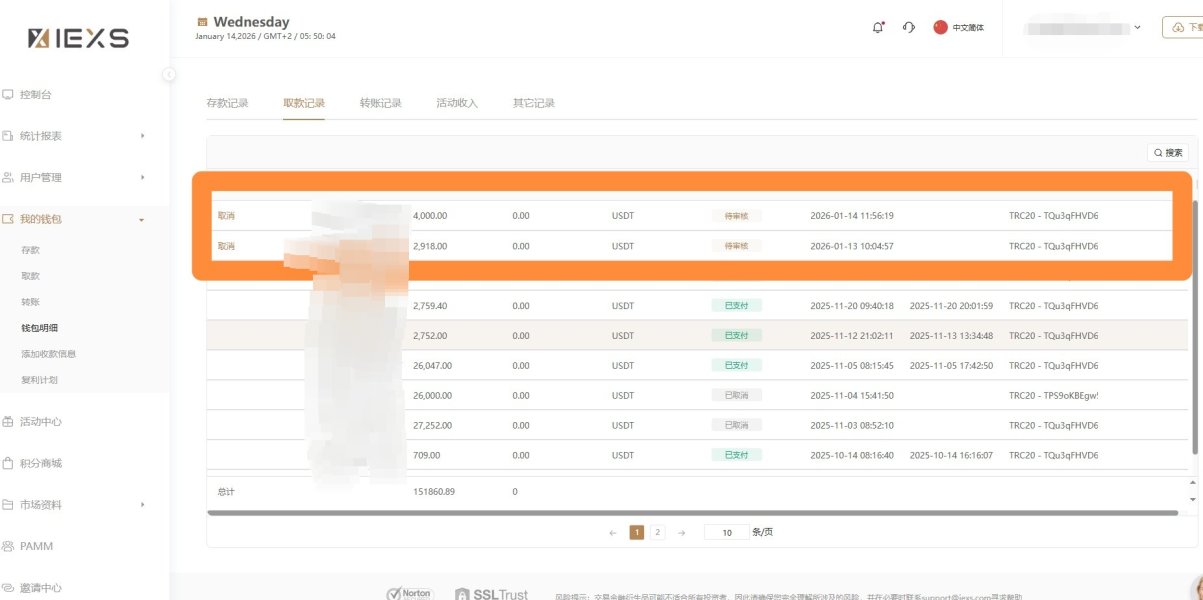Open the notification bell icon
1203x600 pixels.
(878, 27)
